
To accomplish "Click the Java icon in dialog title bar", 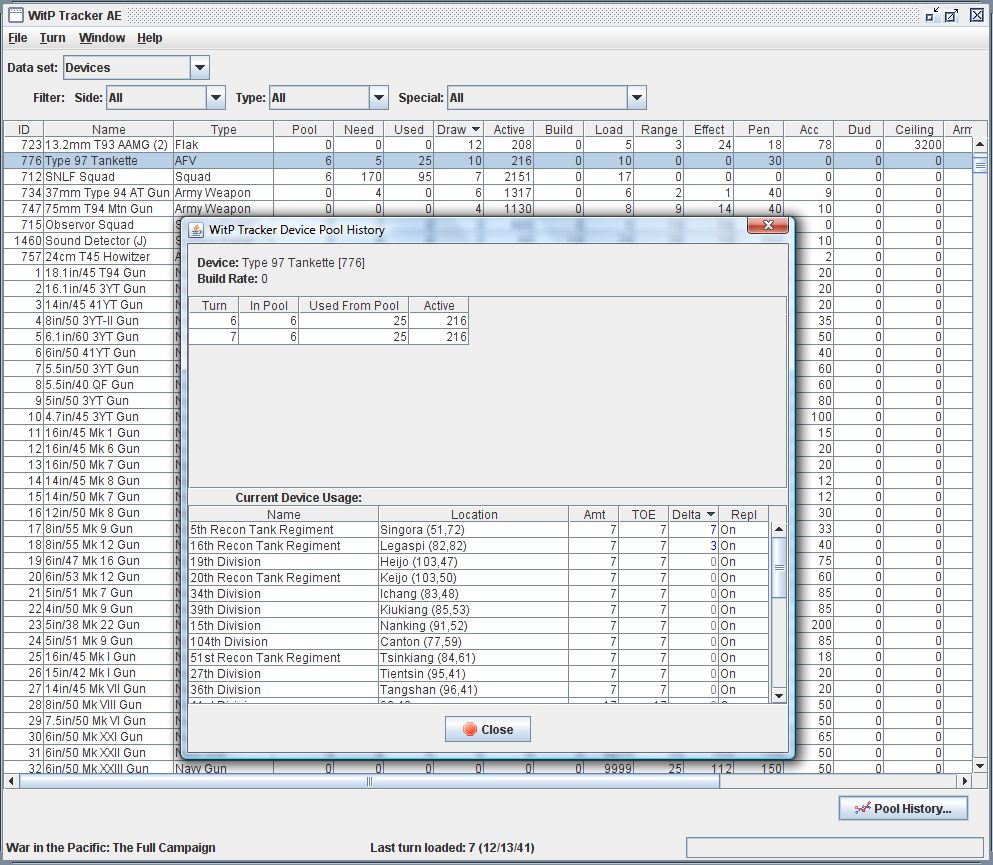I will point(198,229).
